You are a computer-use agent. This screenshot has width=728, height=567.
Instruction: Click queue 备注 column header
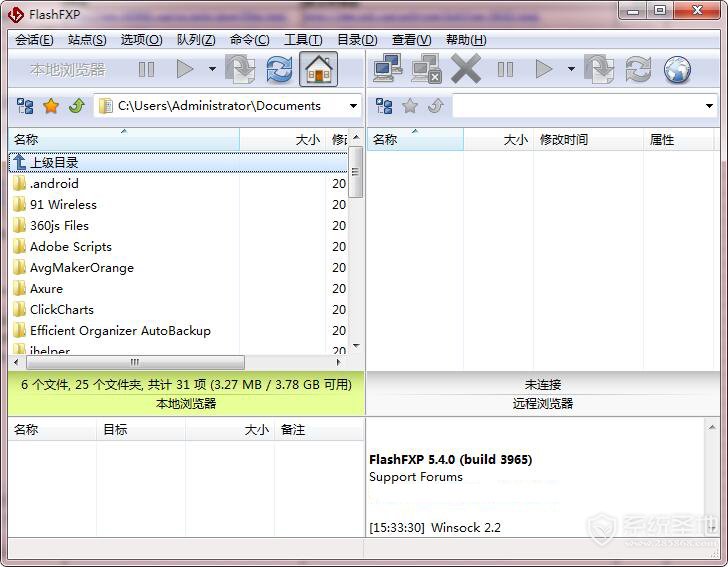[318, 430]
